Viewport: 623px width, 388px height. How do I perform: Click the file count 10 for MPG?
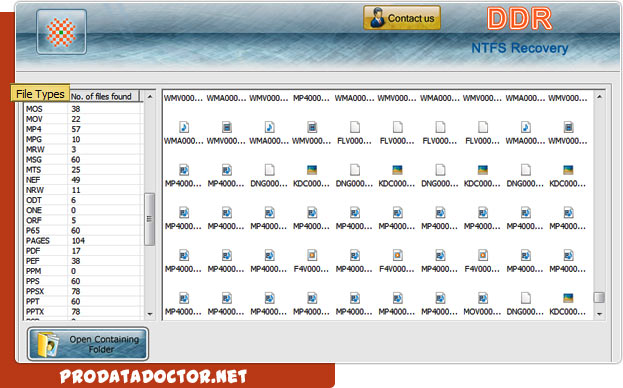76,139
